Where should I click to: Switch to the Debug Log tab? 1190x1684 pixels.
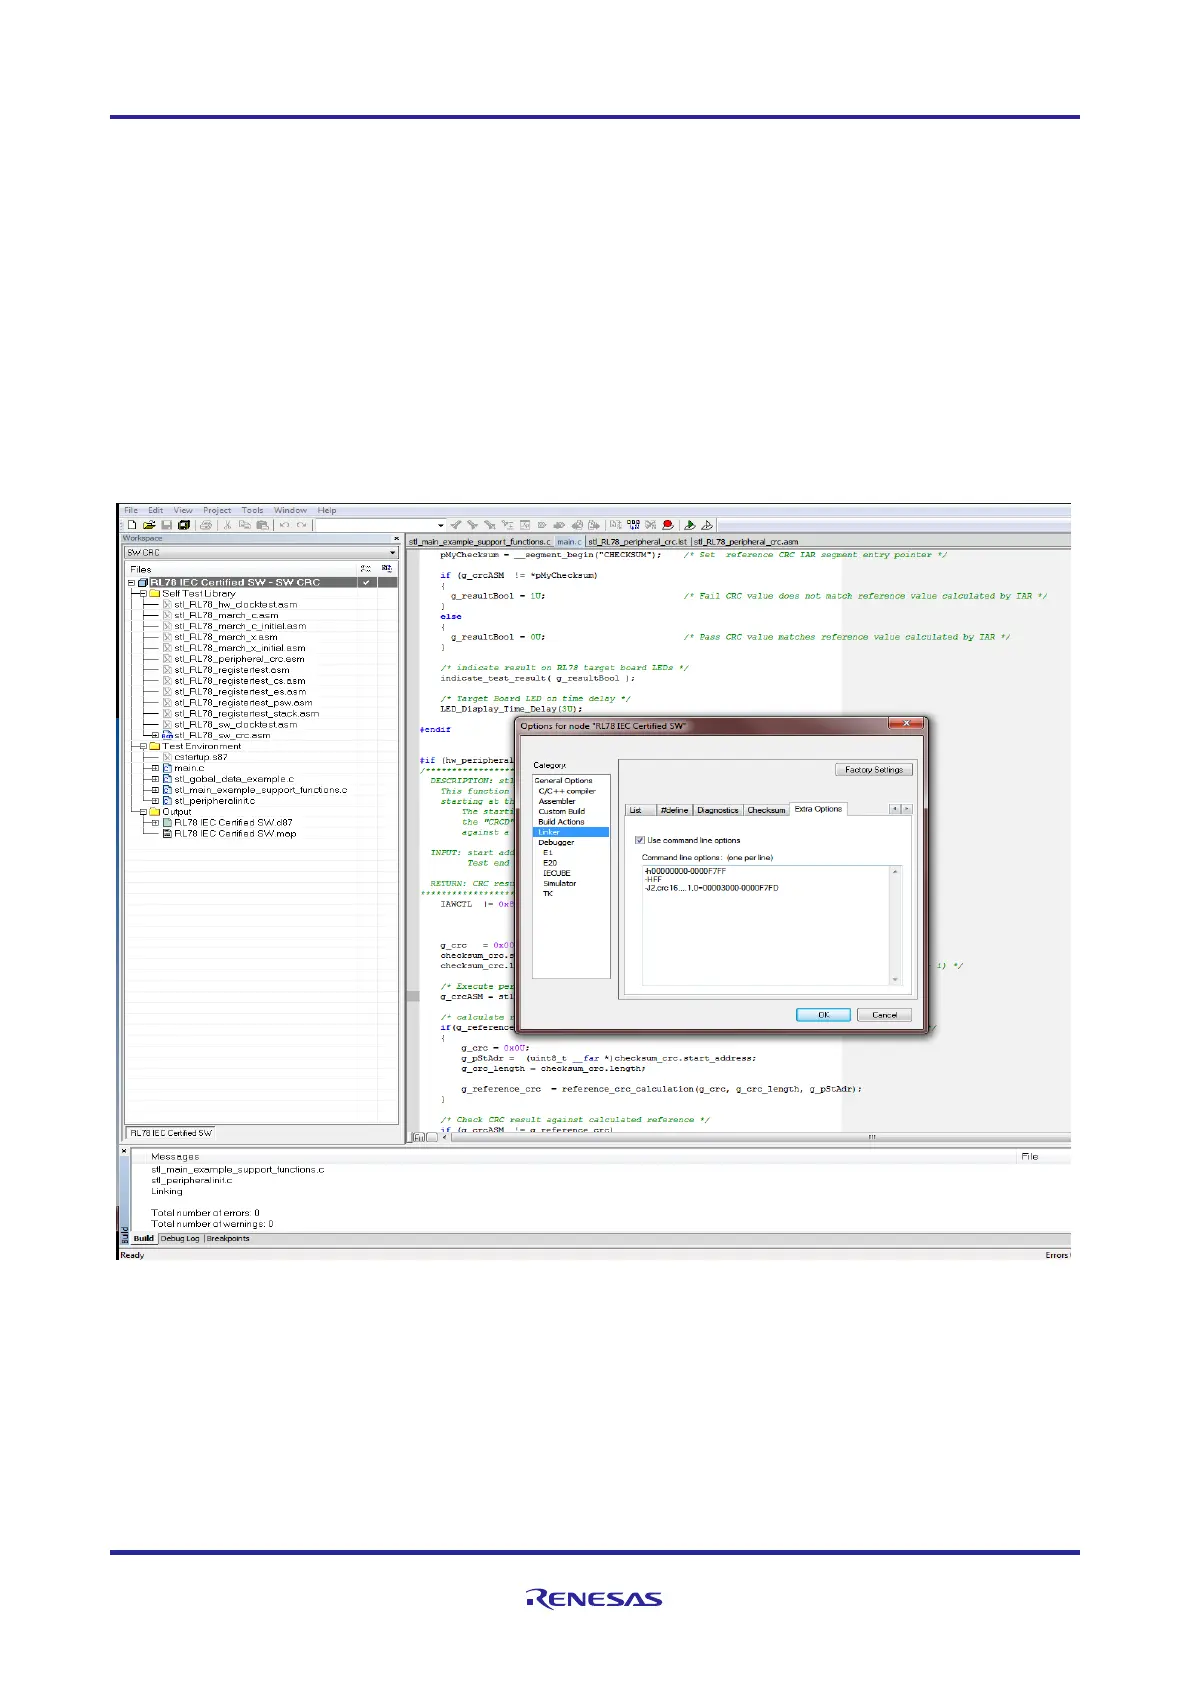[181, 1239]
